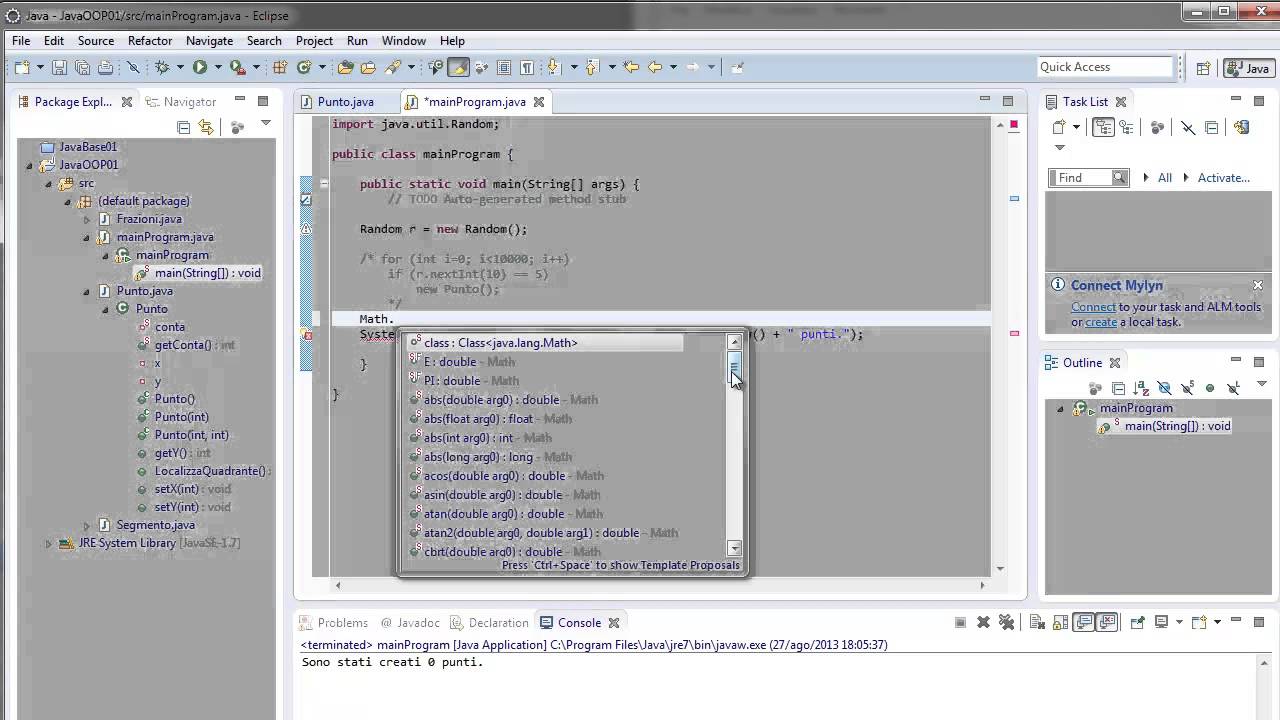This screenshot has width=1280, height=720.
Task: Open Package Explorer view menu arrow
Action: (x=266, y=124)
